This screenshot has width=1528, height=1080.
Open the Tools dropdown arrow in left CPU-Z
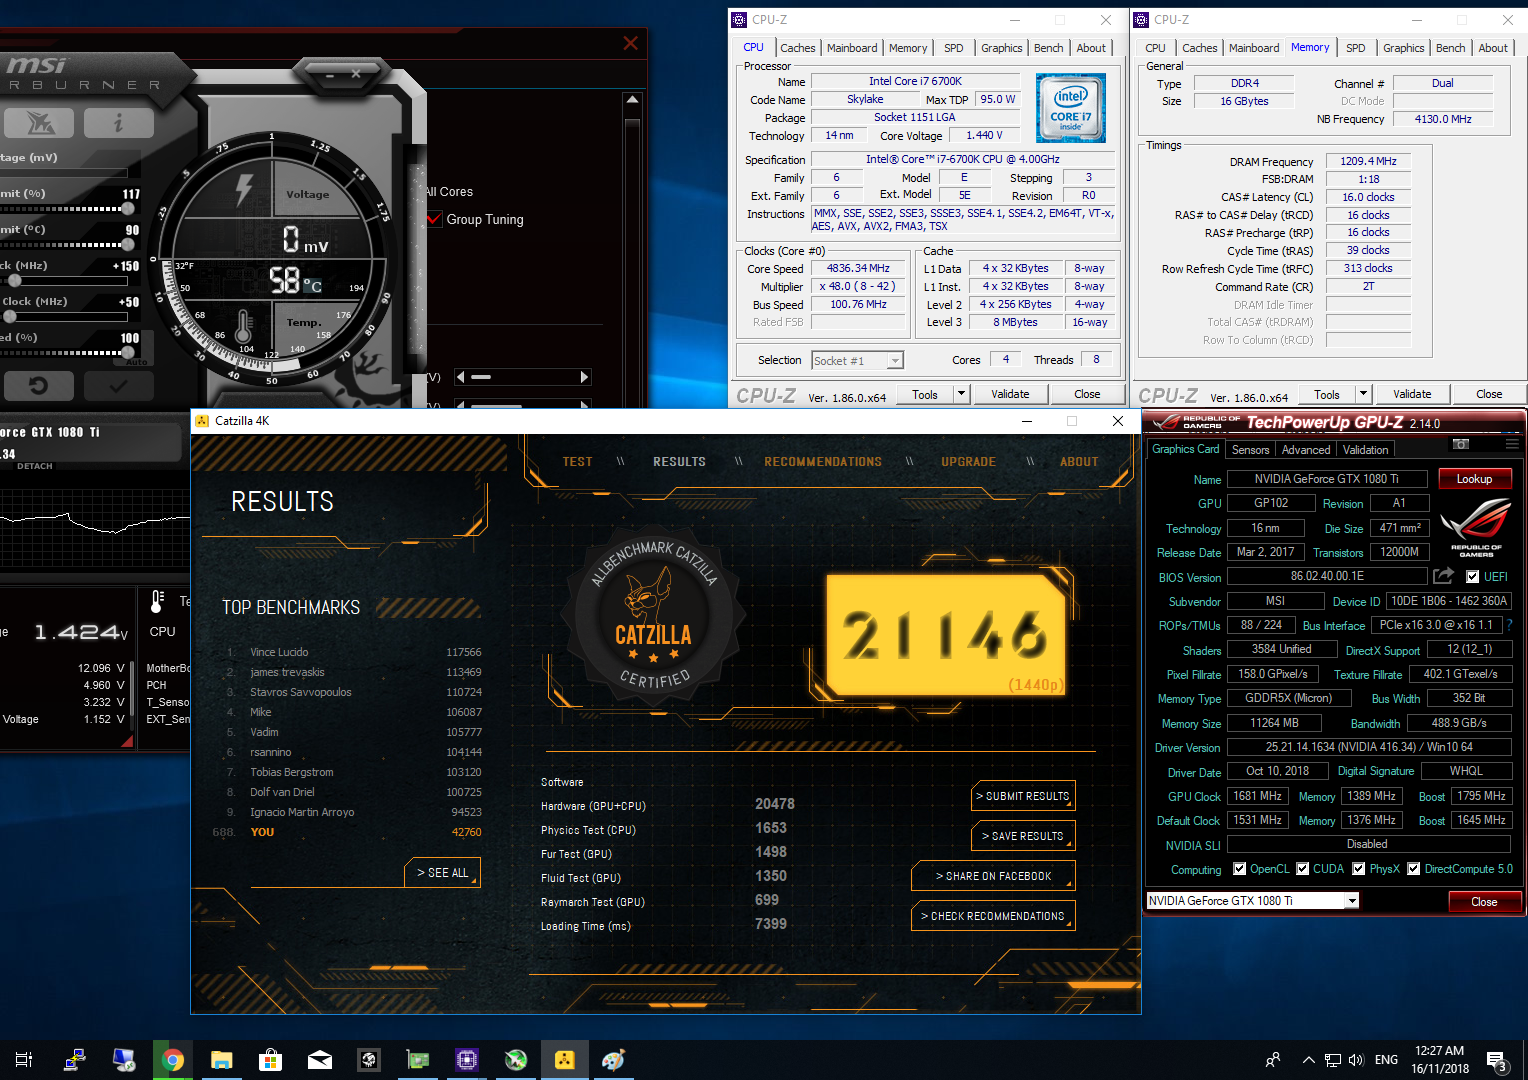(962, 394)
